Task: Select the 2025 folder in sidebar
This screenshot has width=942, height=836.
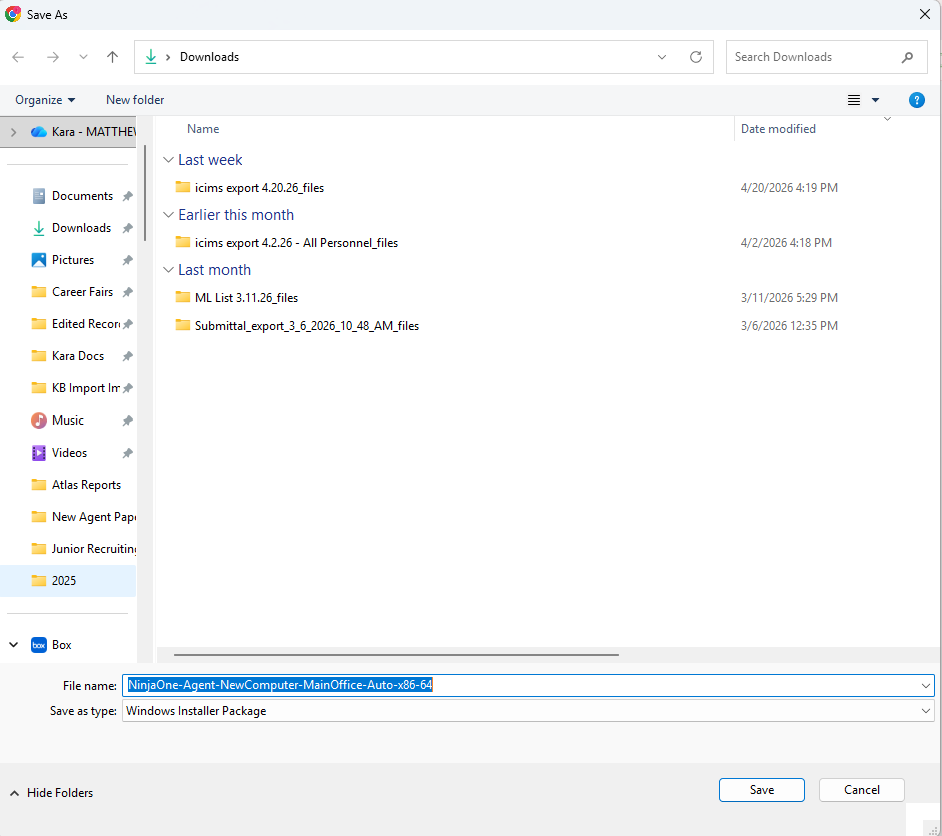Action: [x=68, y=581]
